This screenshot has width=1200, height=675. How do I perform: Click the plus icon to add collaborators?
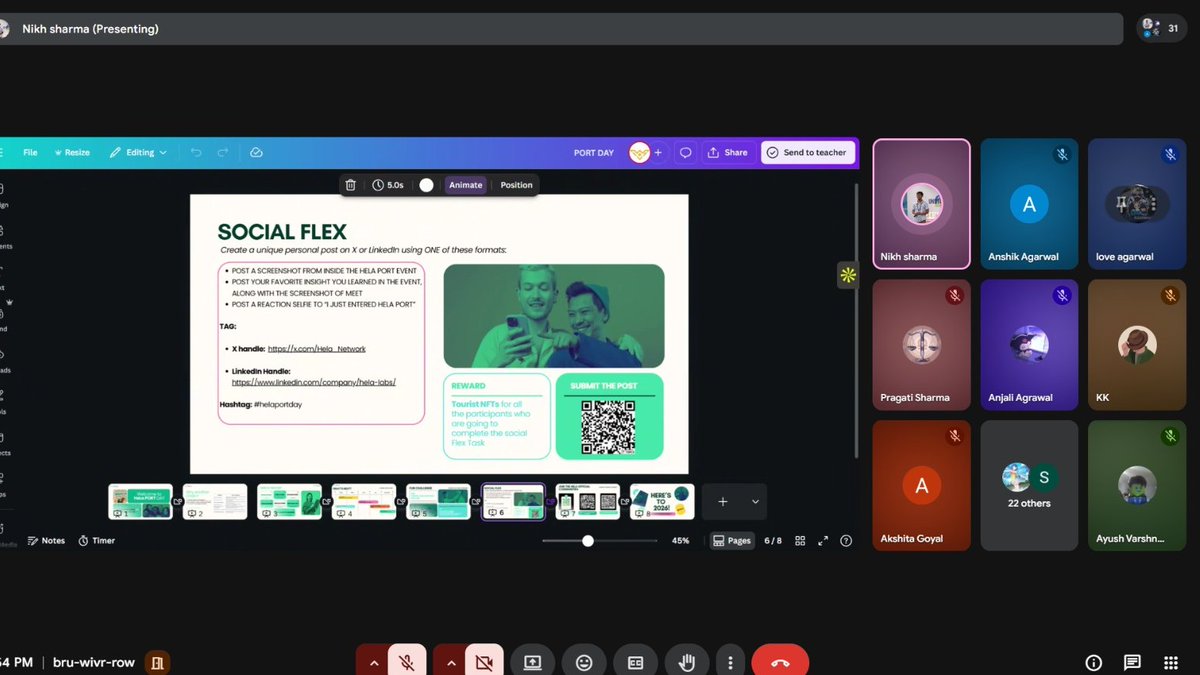(x=658, y=153)
